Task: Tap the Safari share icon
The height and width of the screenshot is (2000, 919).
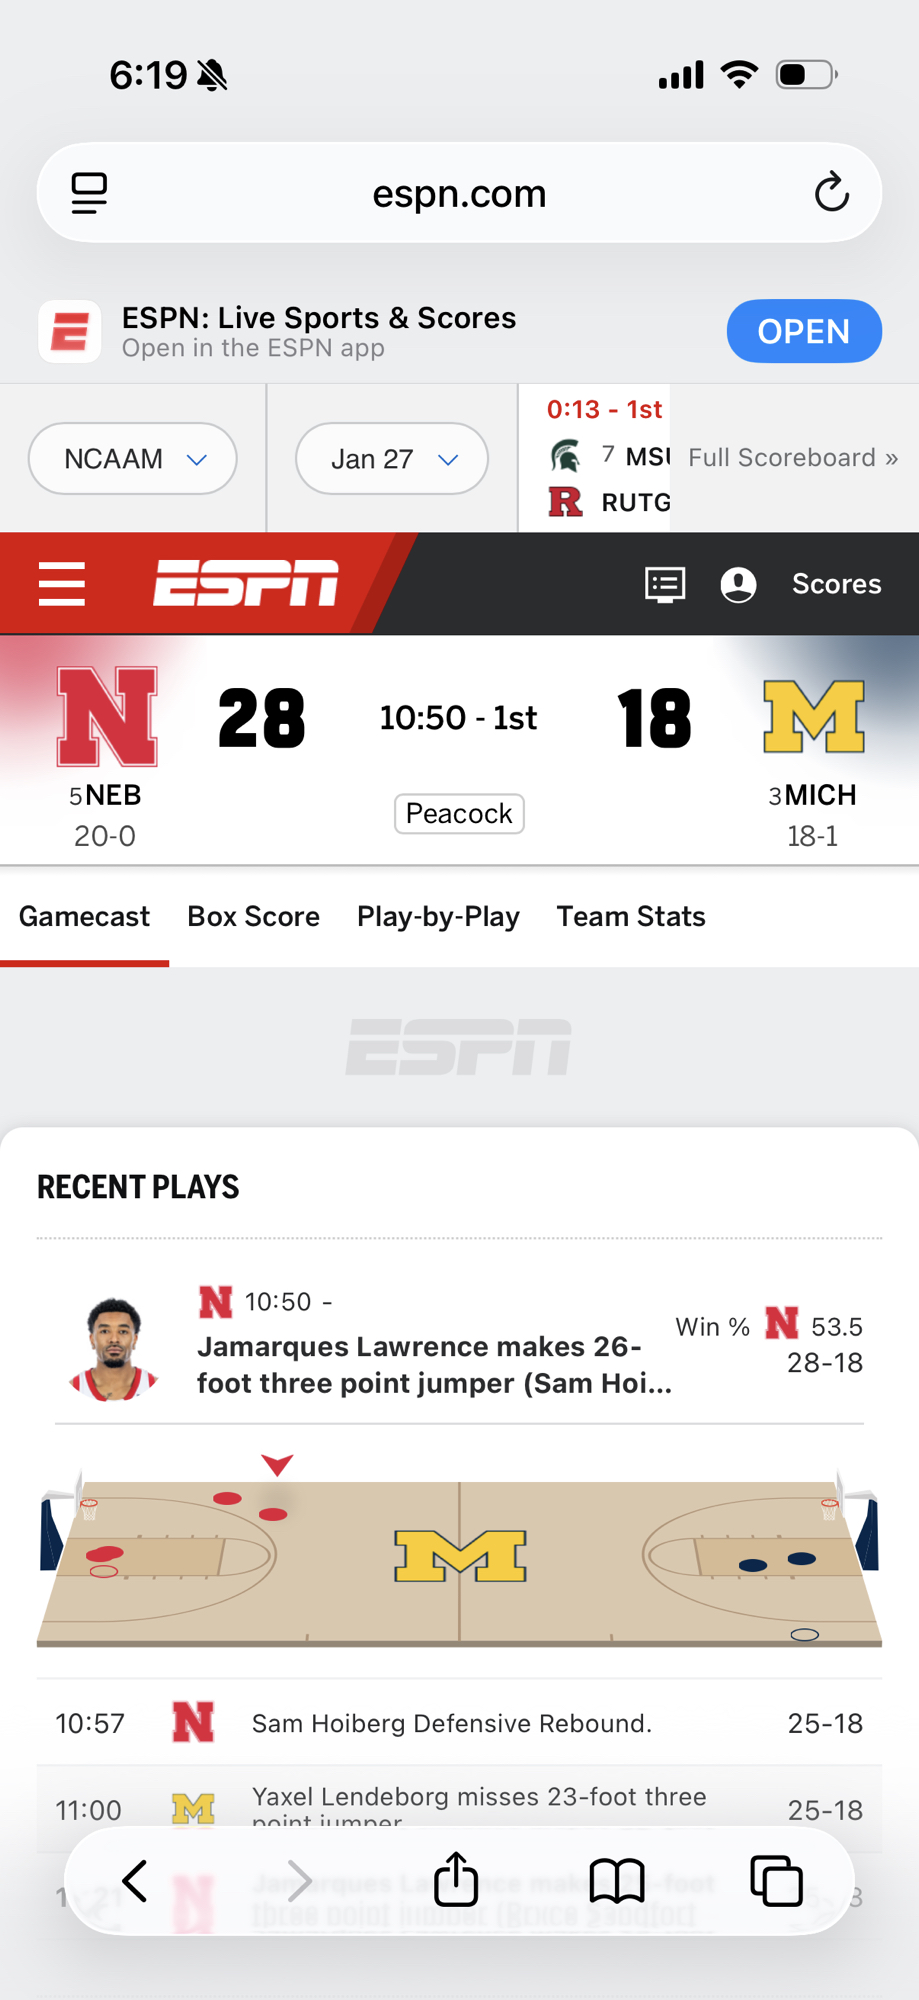Action: coord(456,1880)
